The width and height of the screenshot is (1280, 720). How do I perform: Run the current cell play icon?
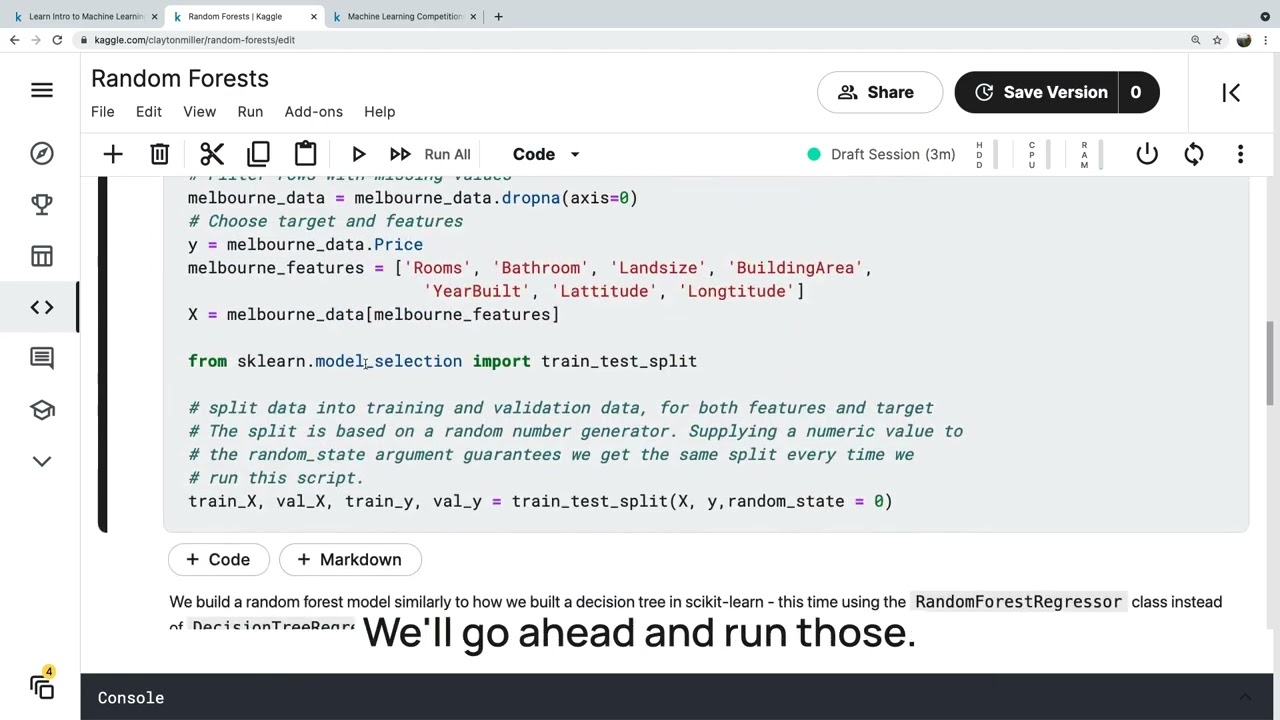[358, 154]
